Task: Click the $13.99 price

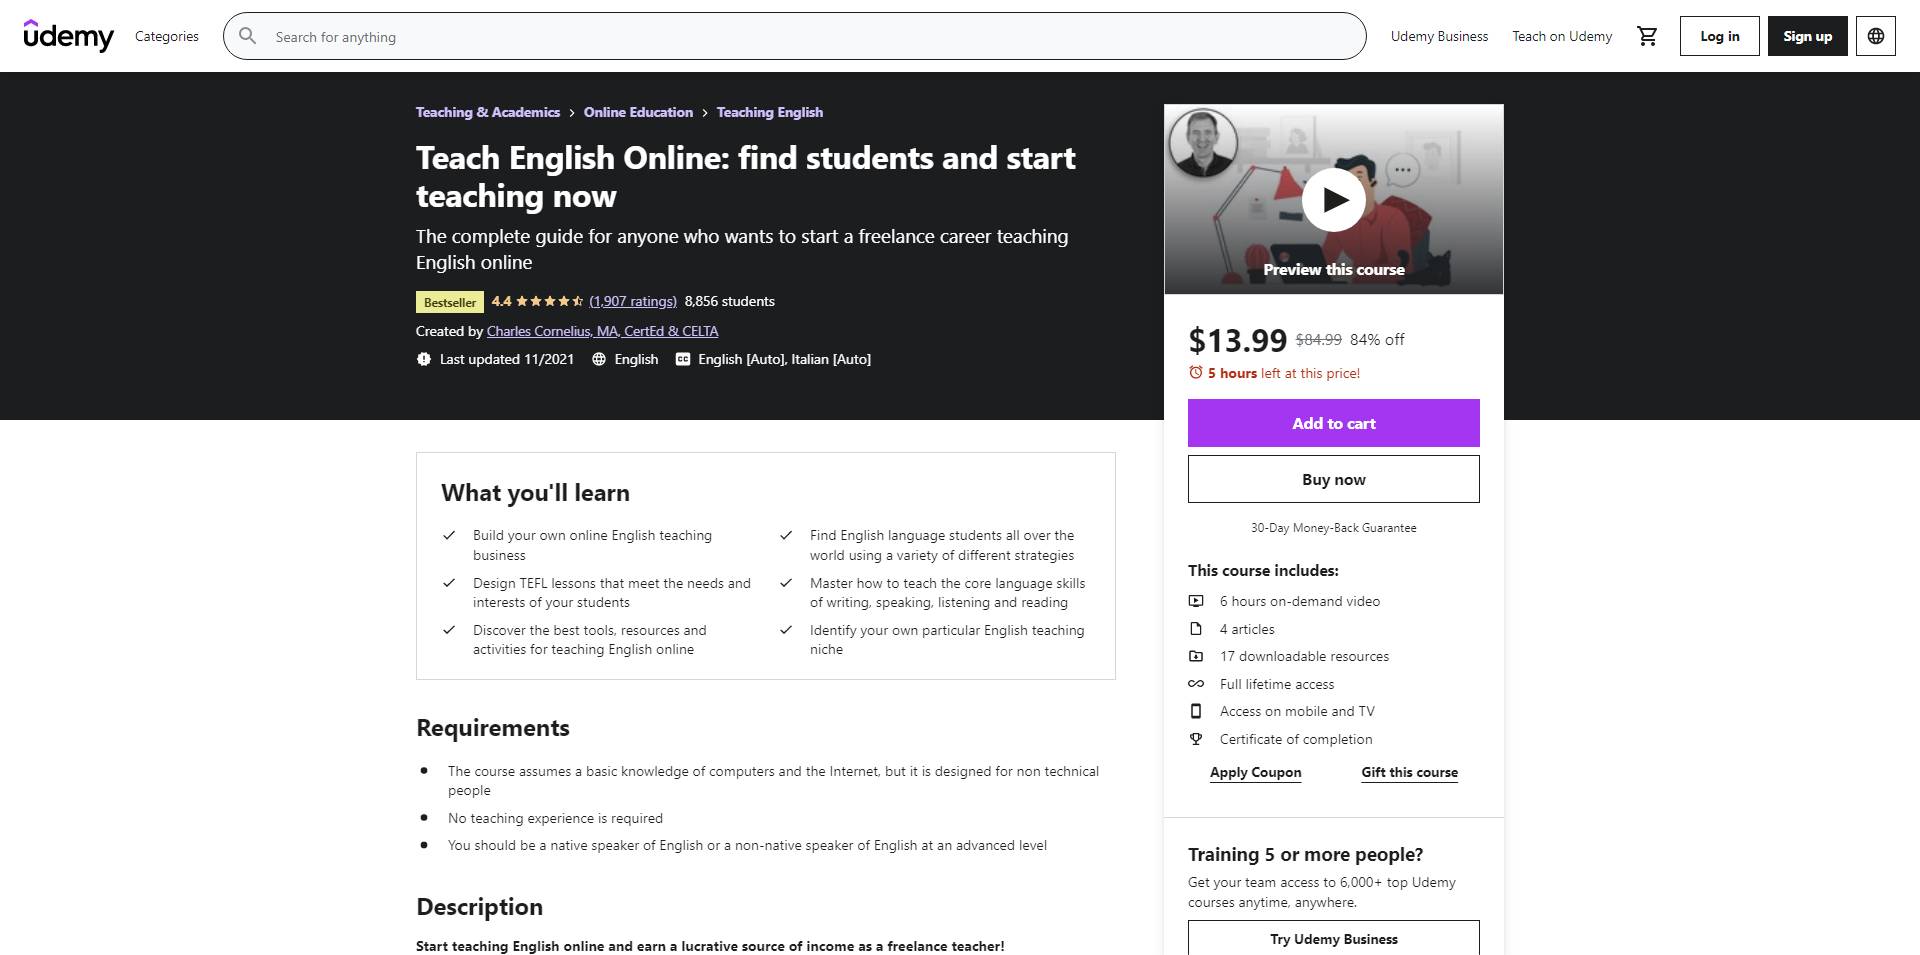Action: click(1237, 340)
